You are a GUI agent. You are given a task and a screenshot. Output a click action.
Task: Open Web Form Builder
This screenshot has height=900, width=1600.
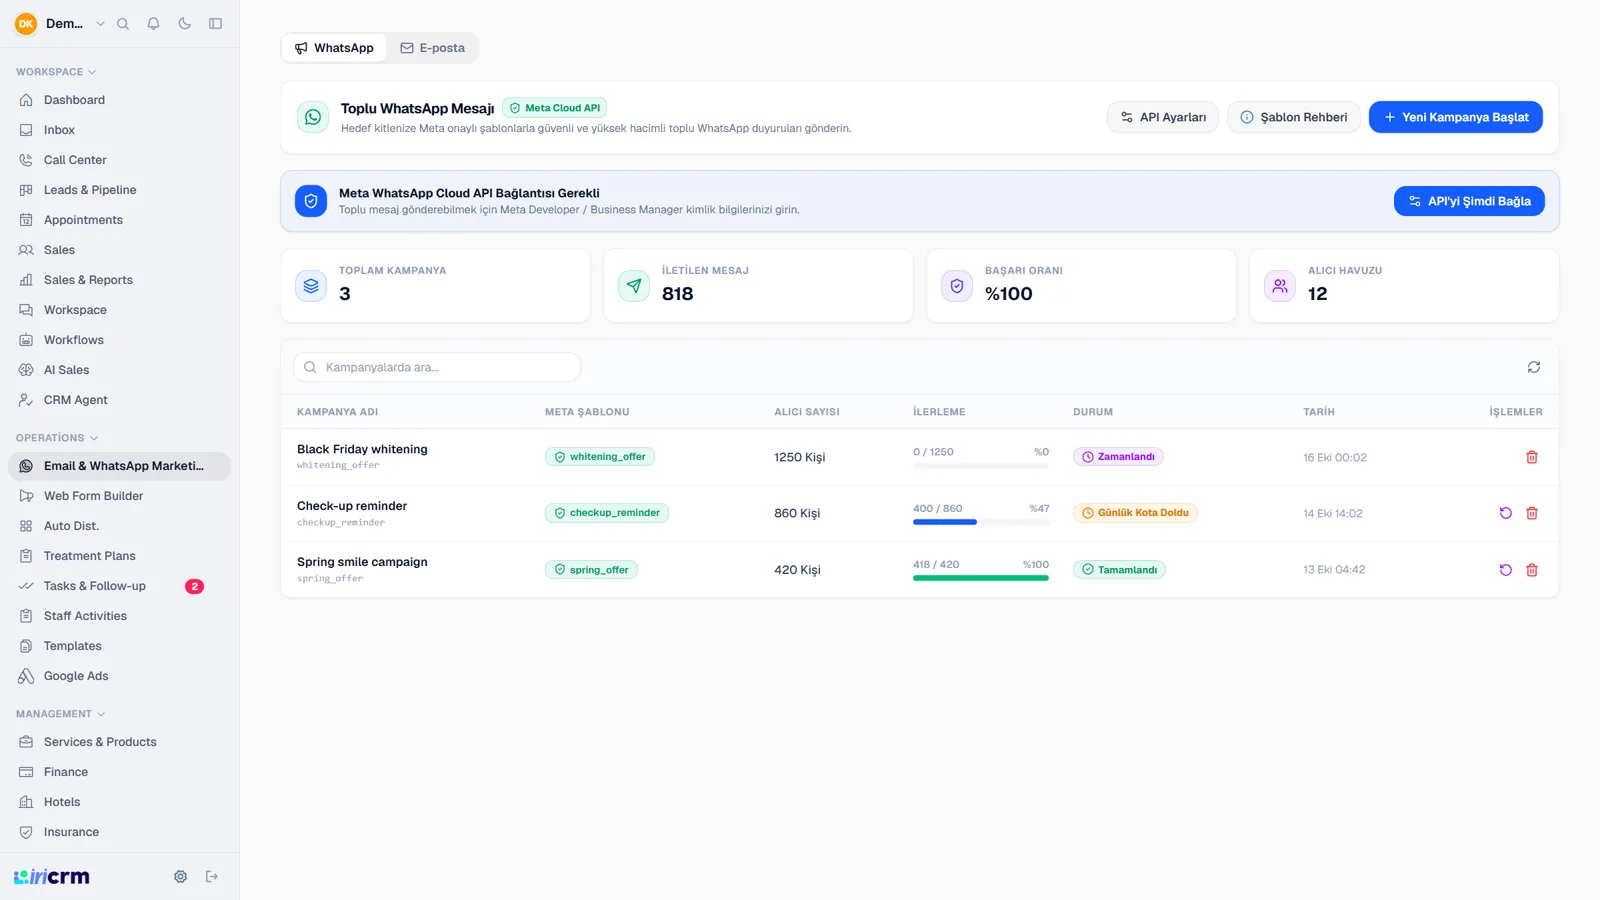[x=119, y=496]
